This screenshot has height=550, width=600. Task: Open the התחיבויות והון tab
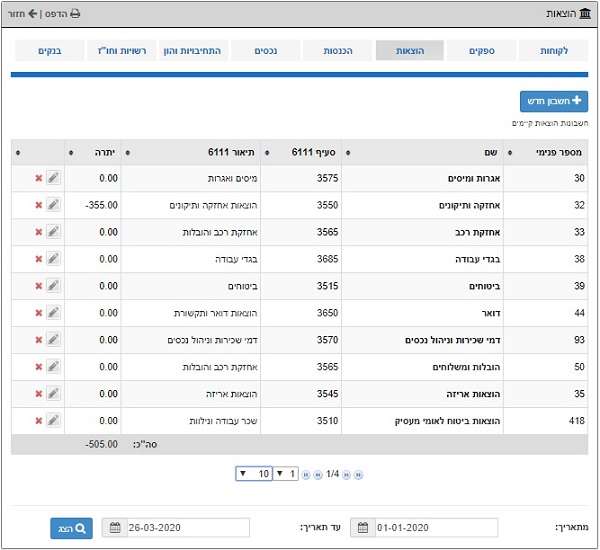click(193, 51)
